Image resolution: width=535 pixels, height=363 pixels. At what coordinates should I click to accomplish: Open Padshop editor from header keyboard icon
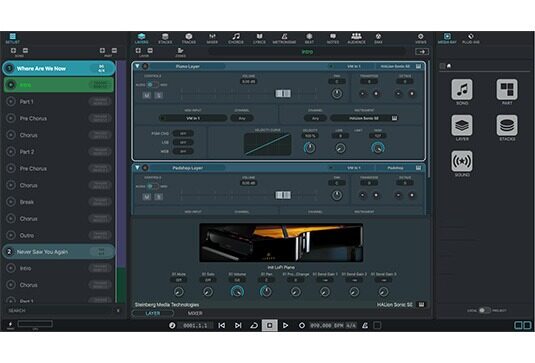[418, 168]
